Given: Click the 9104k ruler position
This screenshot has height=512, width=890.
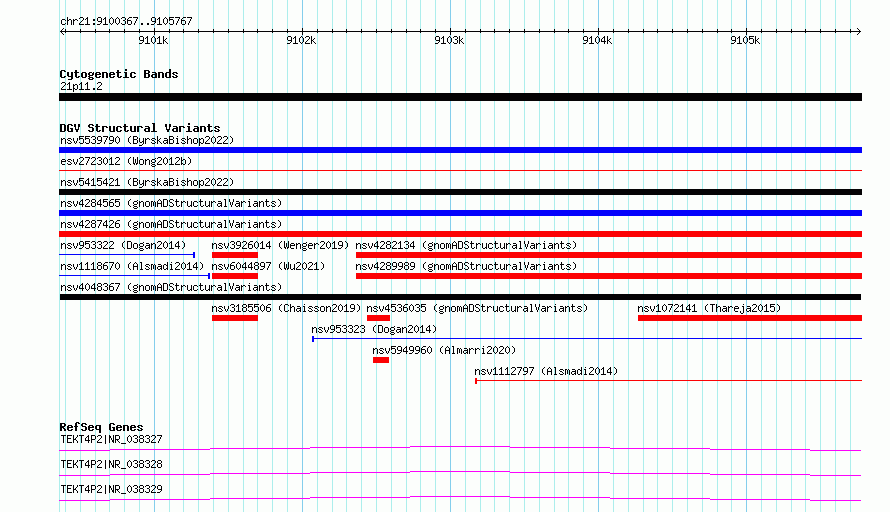Looking at the screenshot, I should 597,40.
